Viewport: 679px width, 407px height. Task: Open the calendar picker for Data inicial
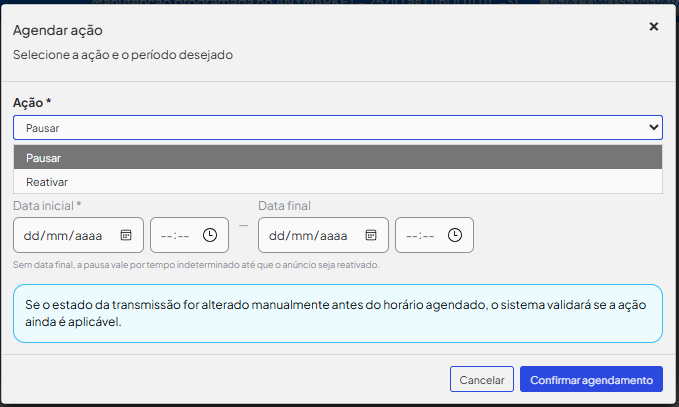click(126, 235)
